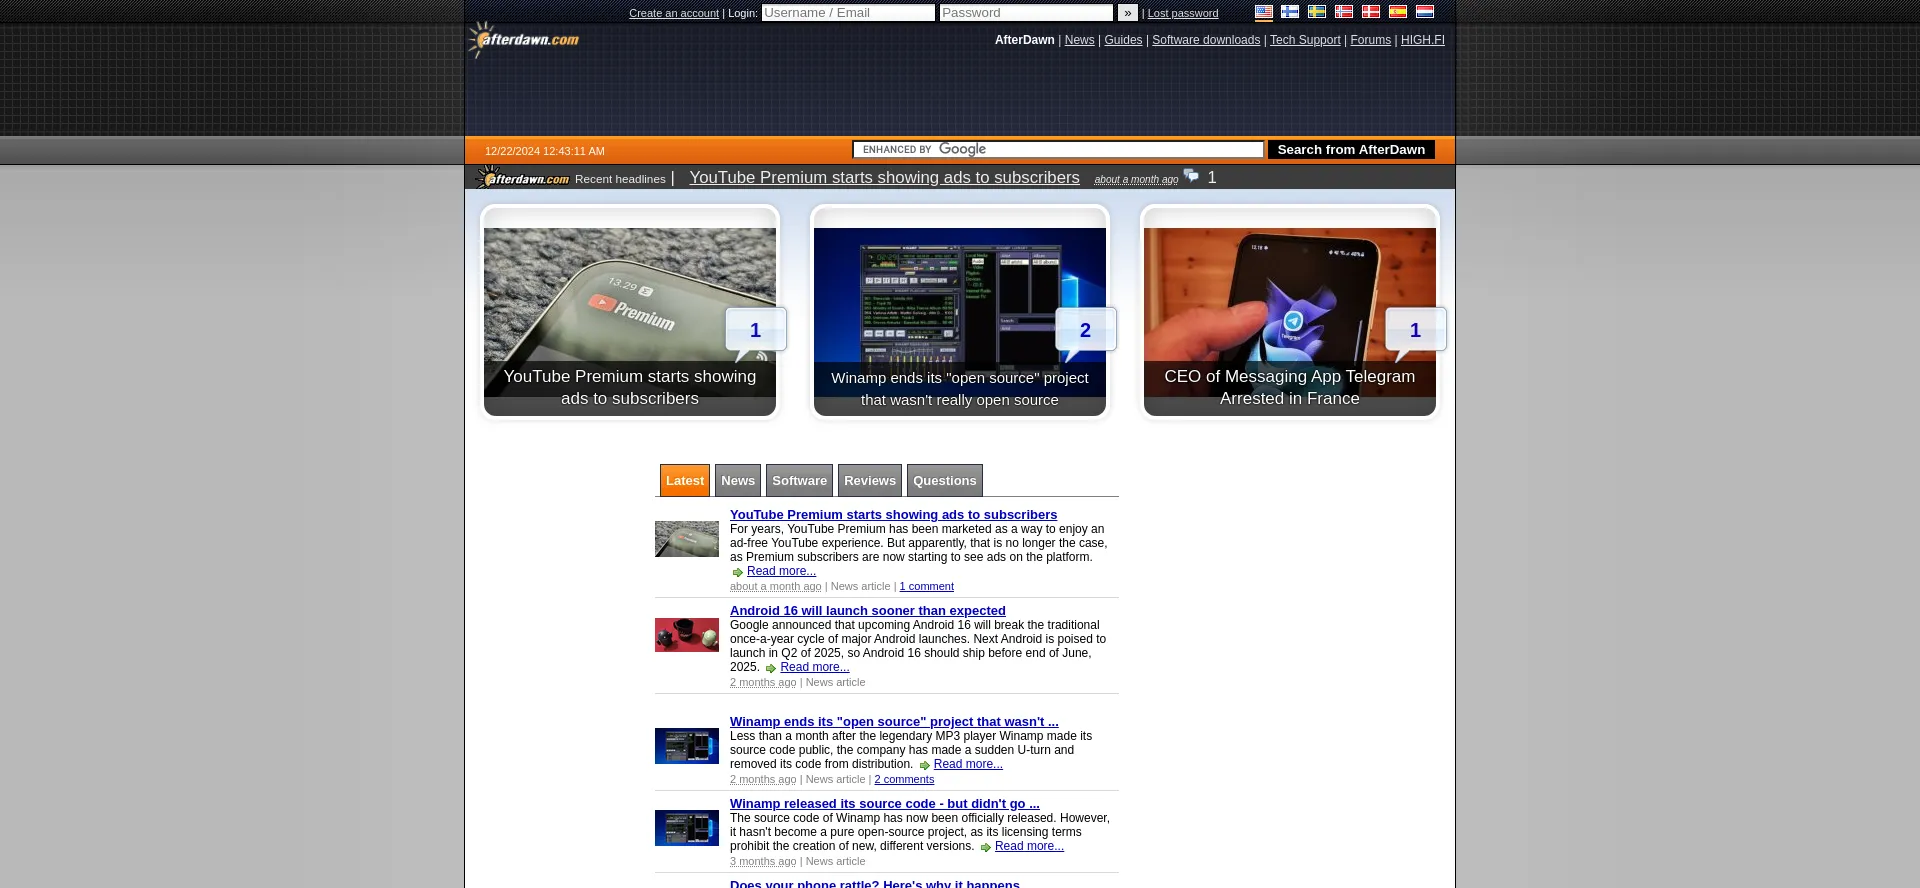
Task: Switch to the Questions tab
Action: [945, 480]
